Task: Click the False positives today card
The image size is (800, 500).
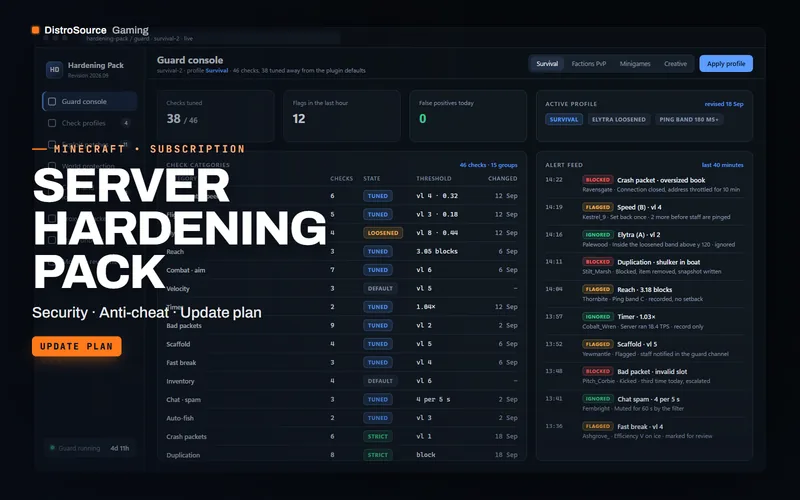Action: (468, 116)
